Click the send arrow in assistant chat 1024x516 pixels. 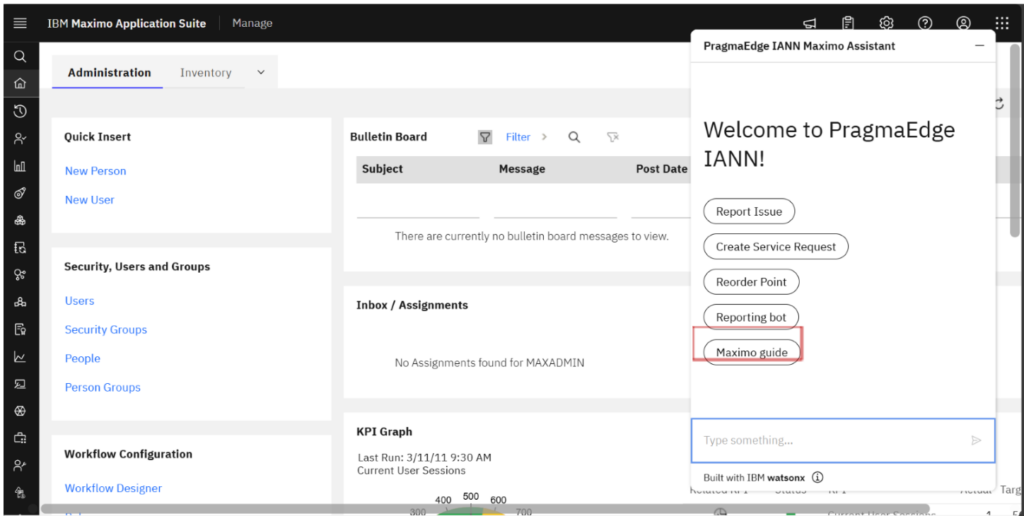(x=976, y=440)
